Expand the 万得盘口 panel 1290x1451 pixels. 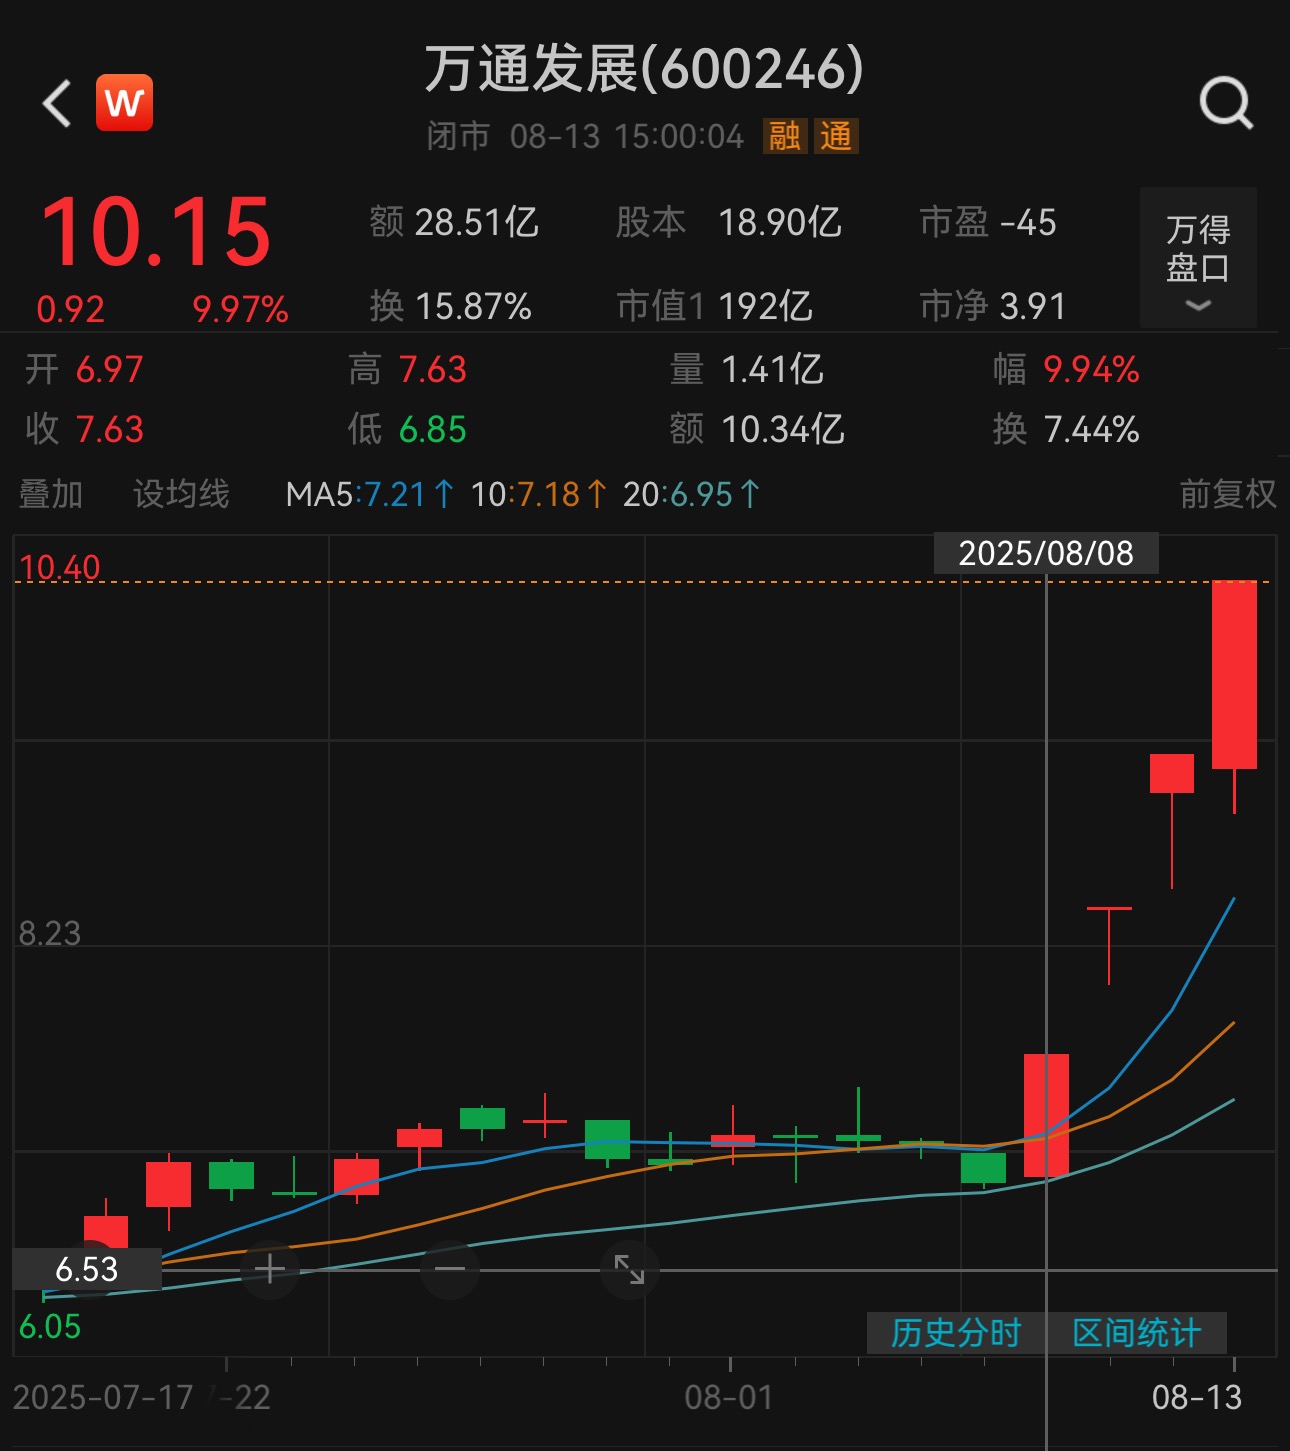(1198, 257)
